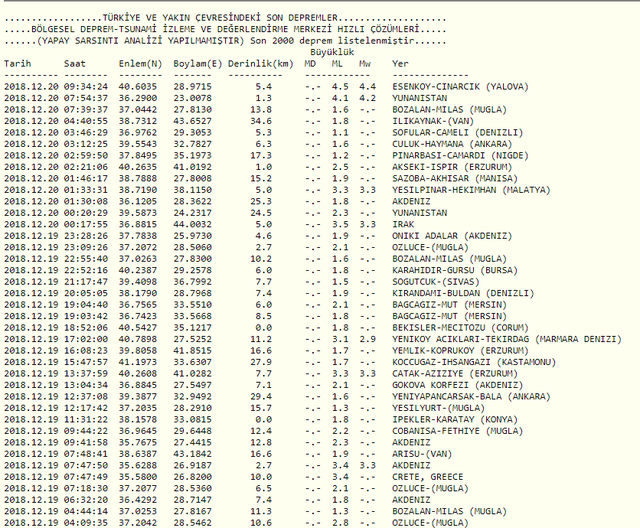Select the ESENKOY-CINARCIK (YALOVA) earthquake entry
Viewport: 640px width, 528px height.
point(459,87)
